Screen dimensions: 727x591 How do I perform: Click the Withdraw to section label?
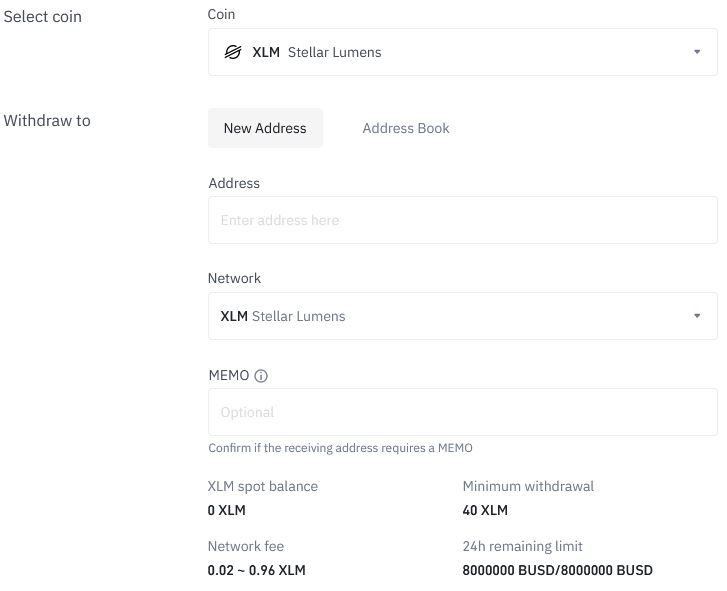coord(47,121)
